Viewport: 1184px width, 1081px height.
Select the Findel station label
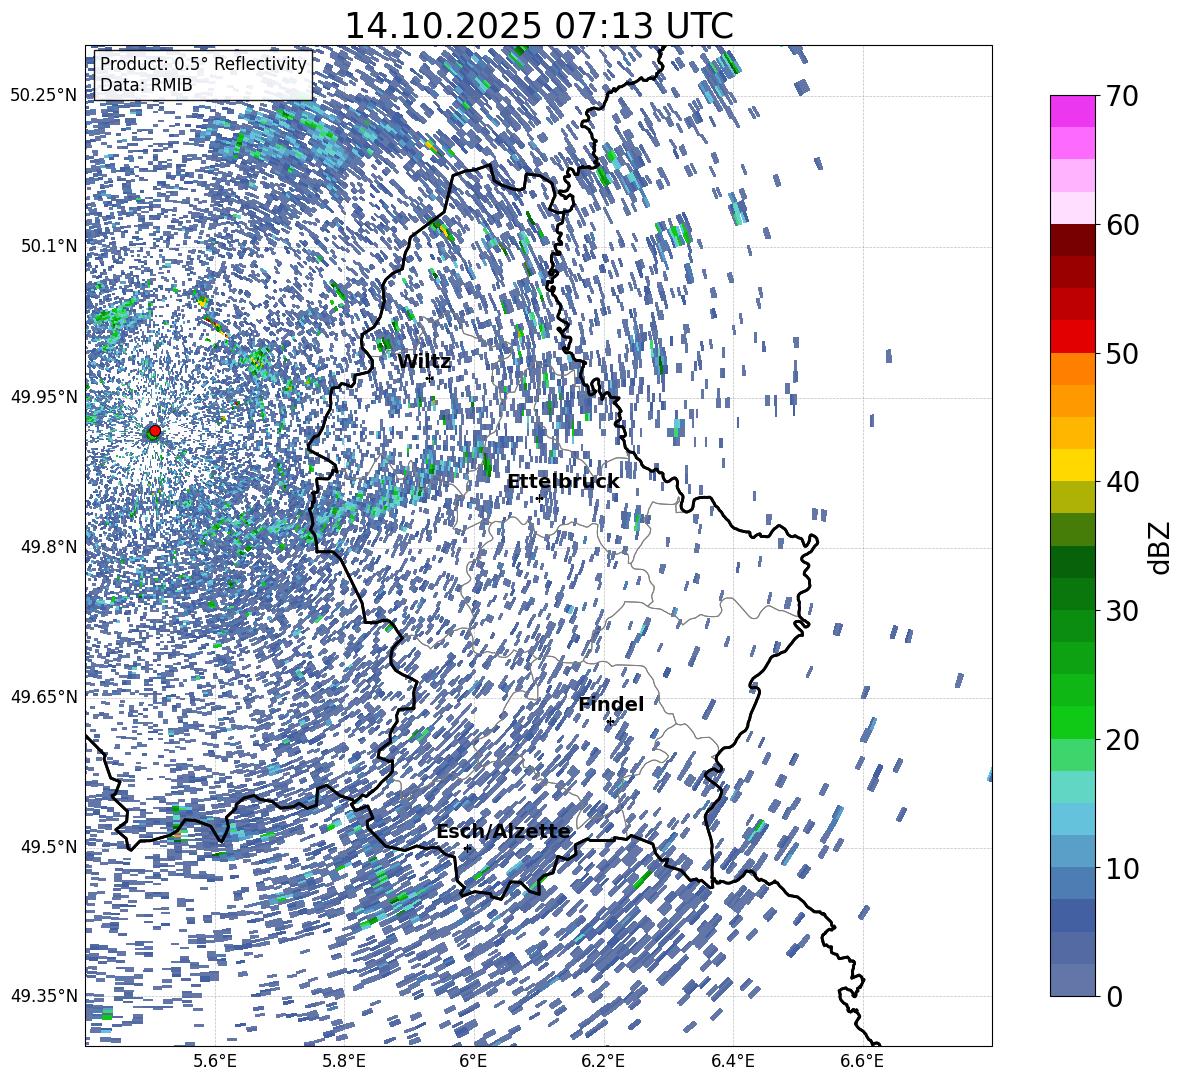pos(610,705)
